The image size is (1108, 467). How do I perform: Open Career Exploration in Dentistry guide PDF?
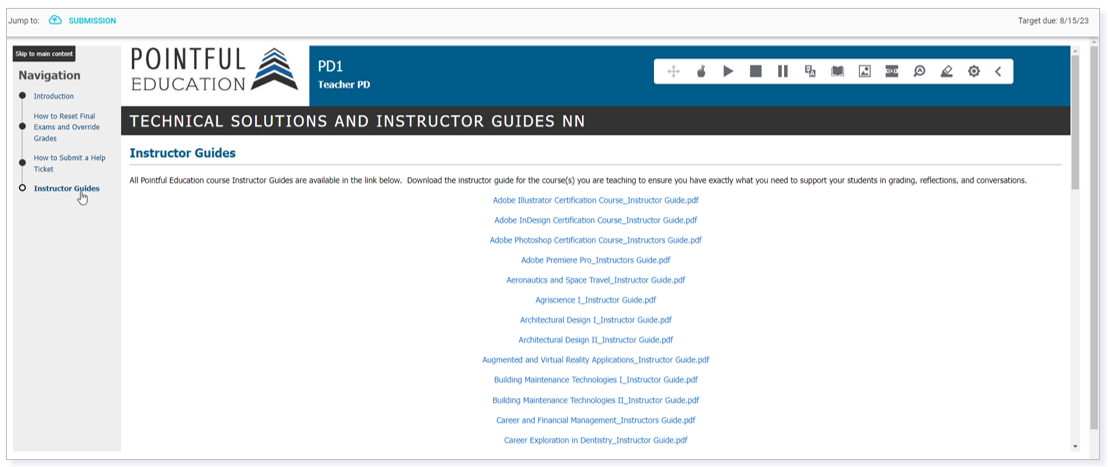pyautogui.click(x=596, y=440)
